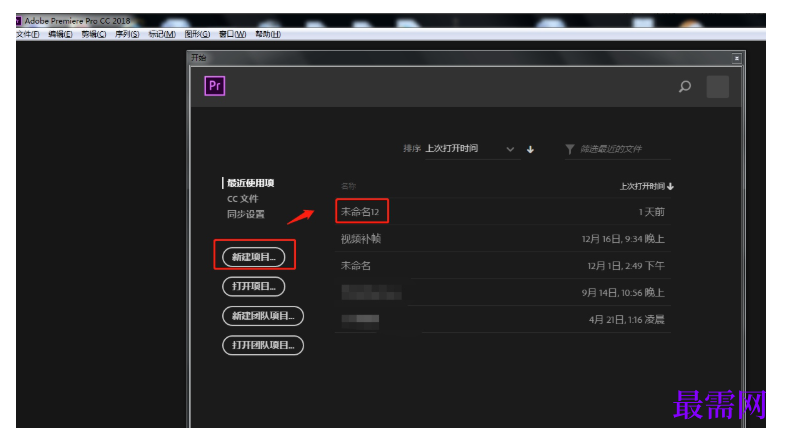Image resolution: width=785 pixels, height=436 pixels.
Task: Click the Adobe Premiere title bar icon
Action: 19,21
